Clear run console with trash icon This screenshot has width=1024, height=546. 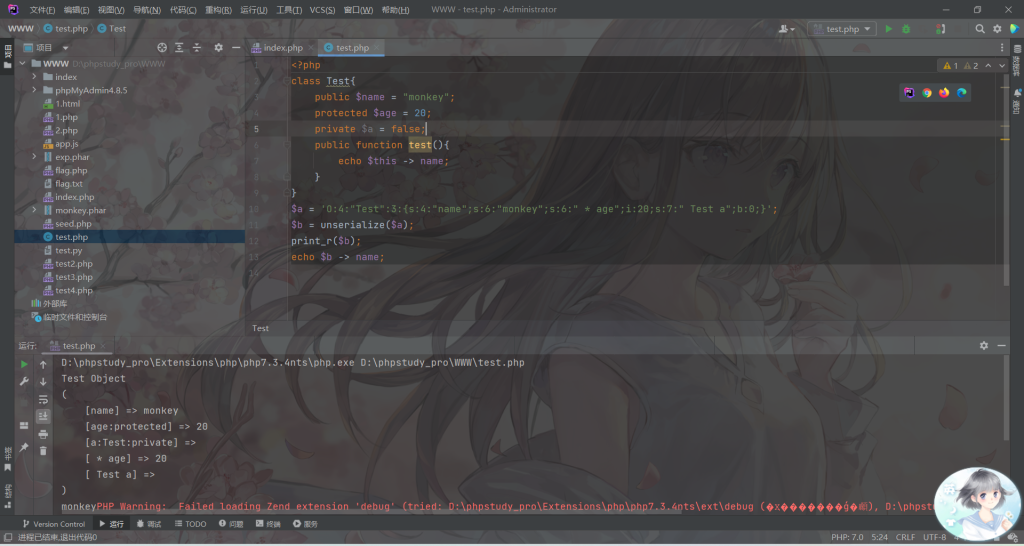pyautogui.click(x=43, y=451)
